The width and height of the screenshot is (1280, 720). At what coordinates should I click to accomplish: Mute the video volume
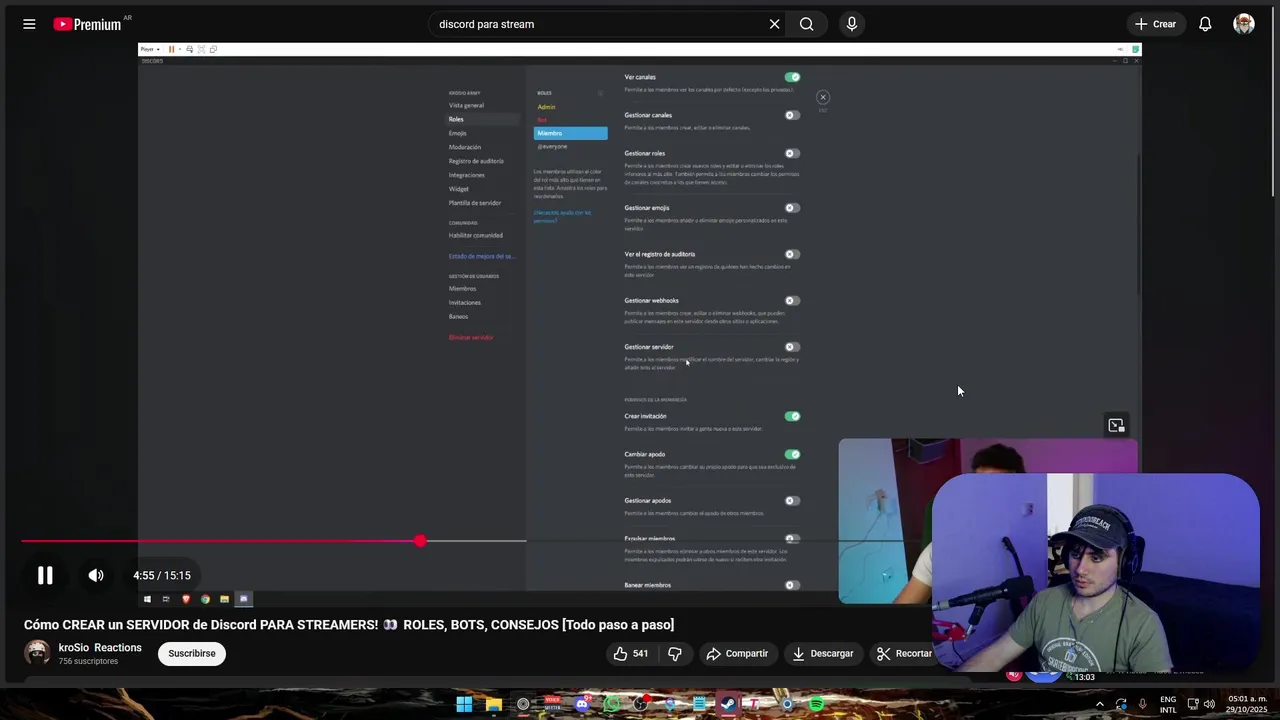(x=96, y=575)
